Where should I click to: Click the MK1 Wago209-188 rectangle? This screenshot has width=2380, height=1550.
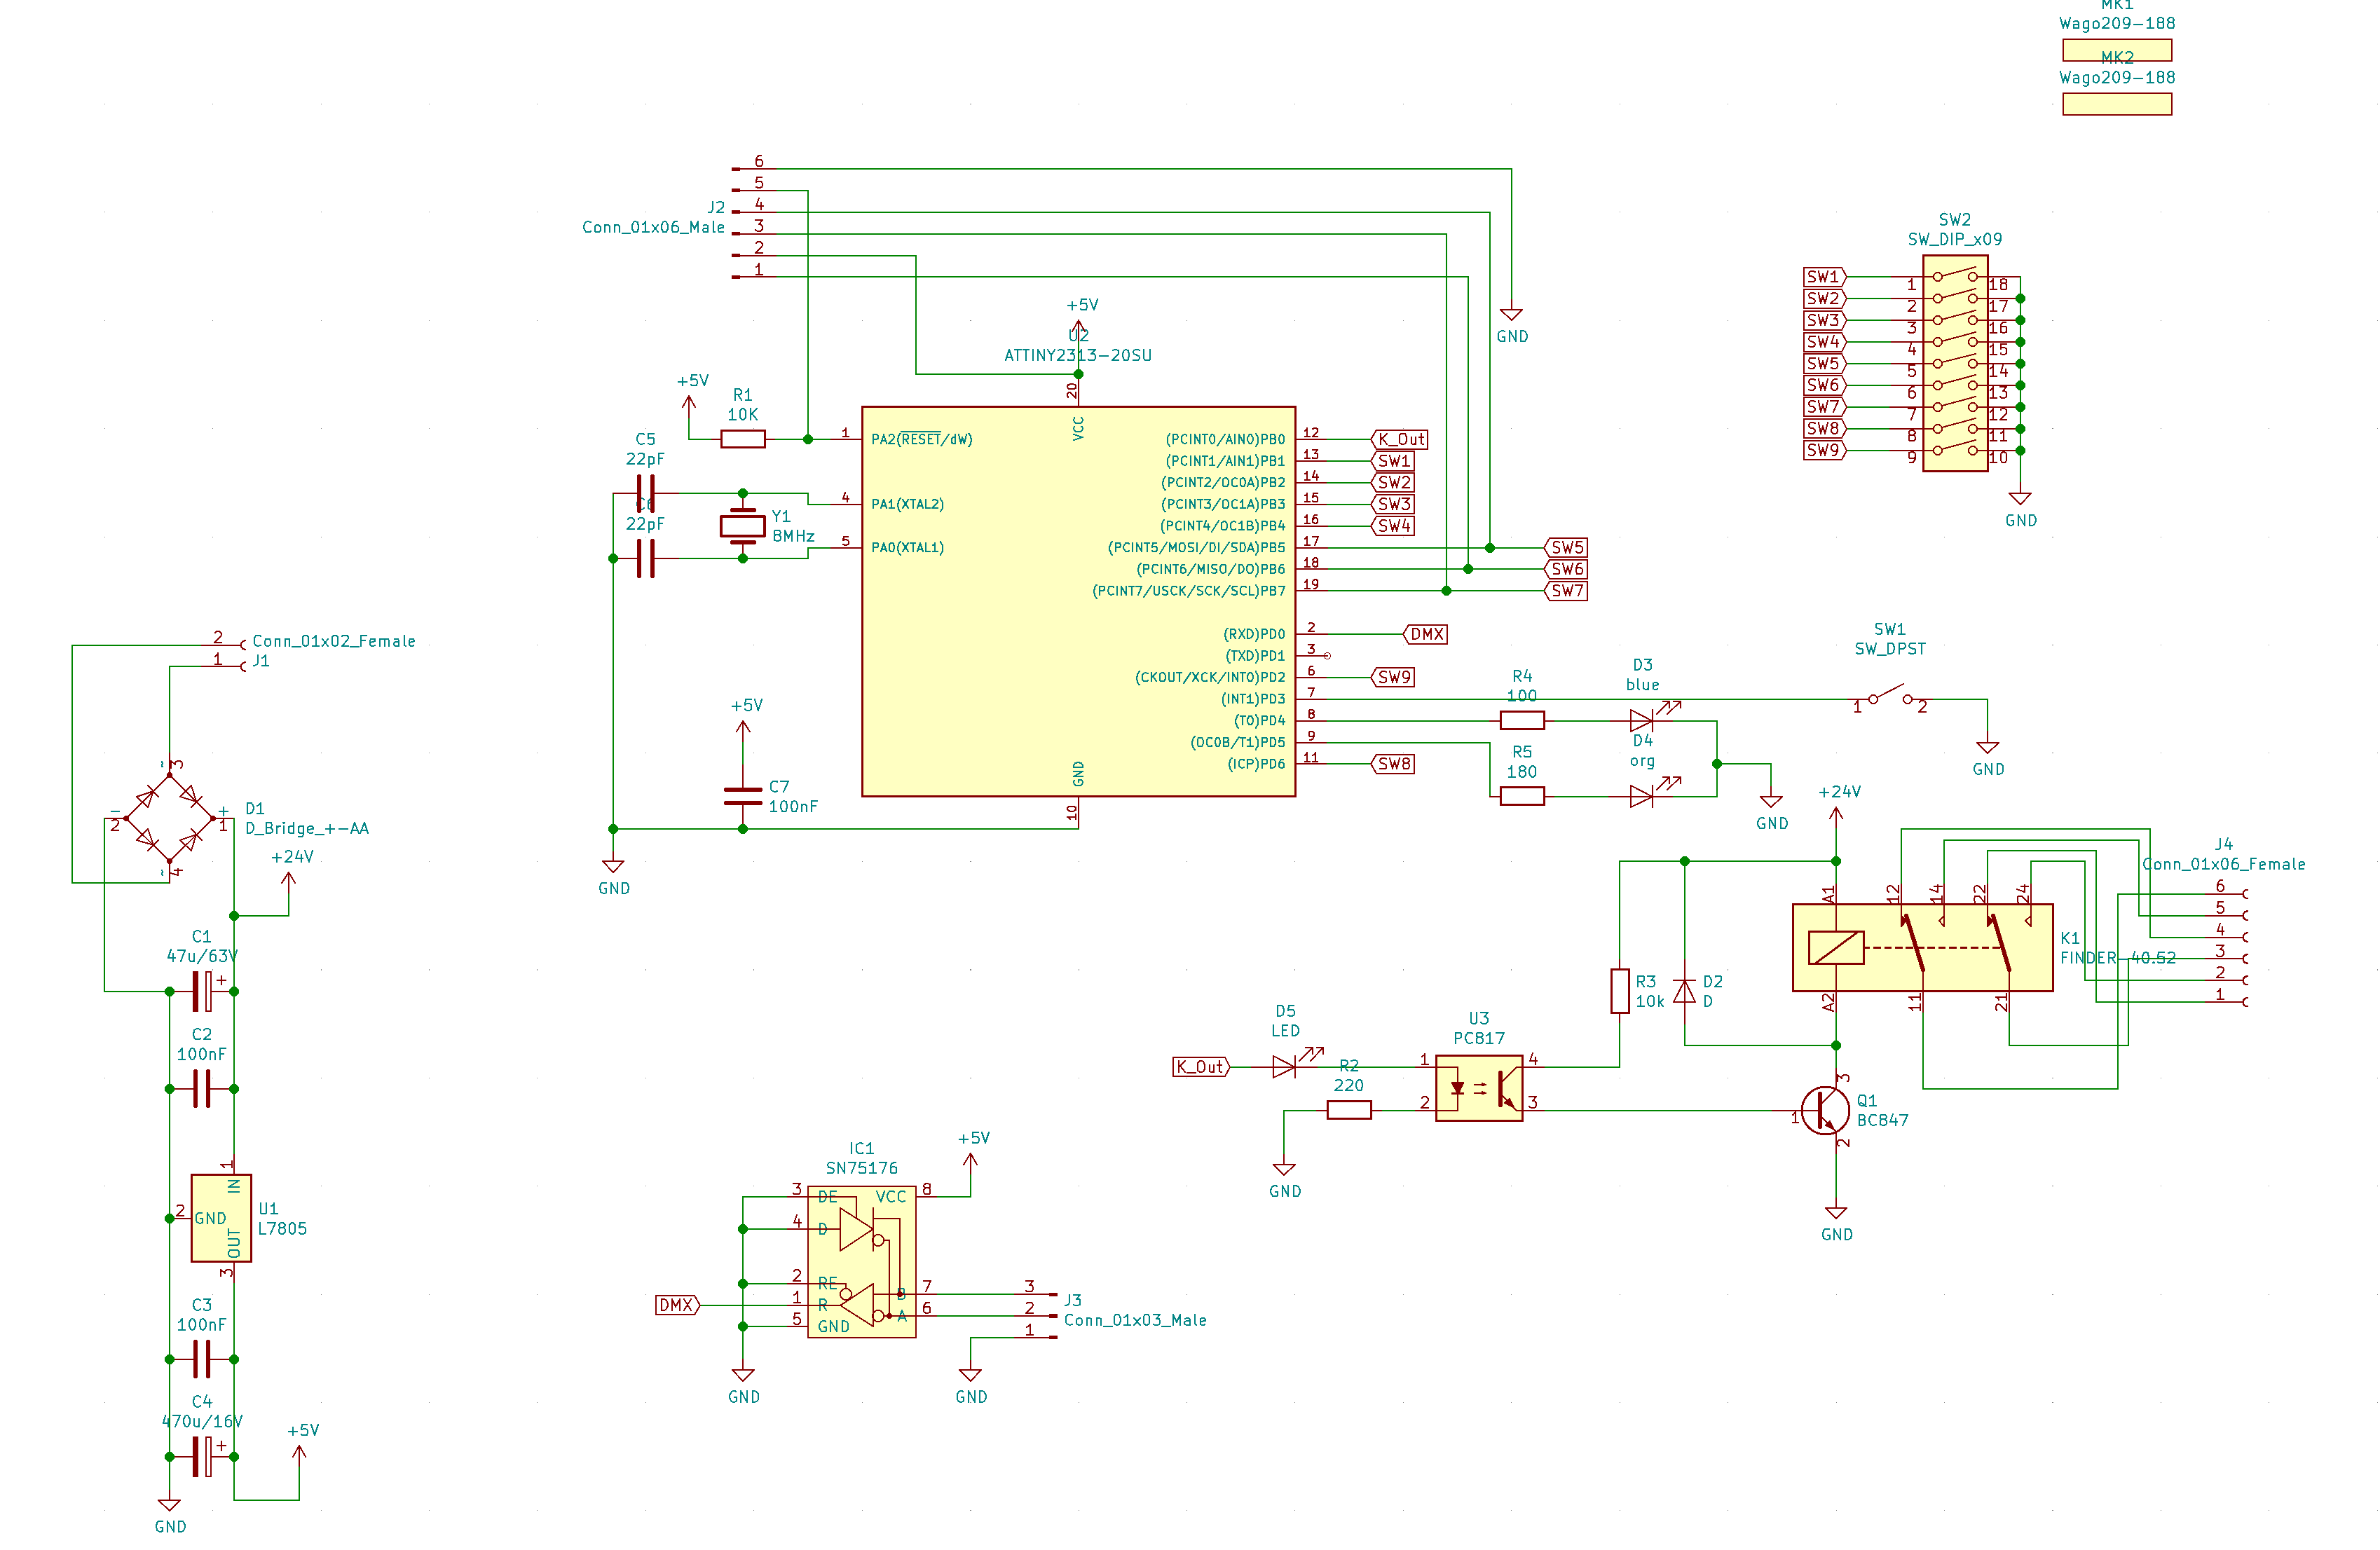tap(2117, 50)
